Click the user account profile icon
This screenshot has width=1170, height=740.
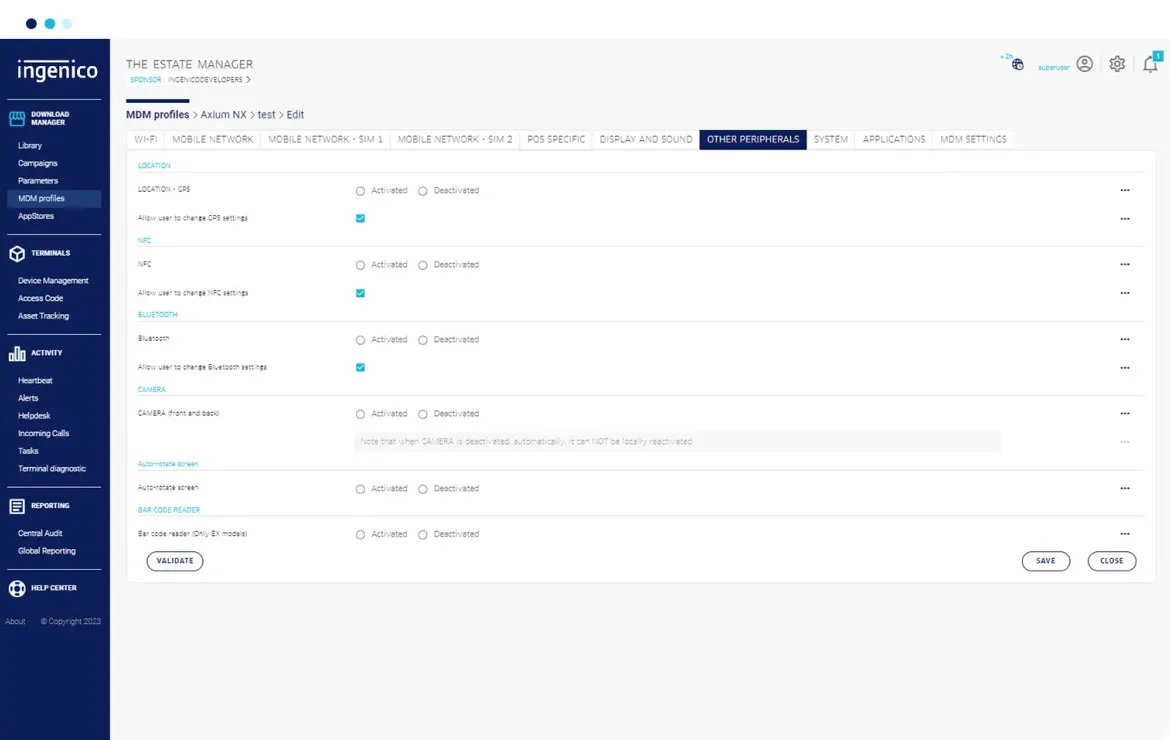1084,64
